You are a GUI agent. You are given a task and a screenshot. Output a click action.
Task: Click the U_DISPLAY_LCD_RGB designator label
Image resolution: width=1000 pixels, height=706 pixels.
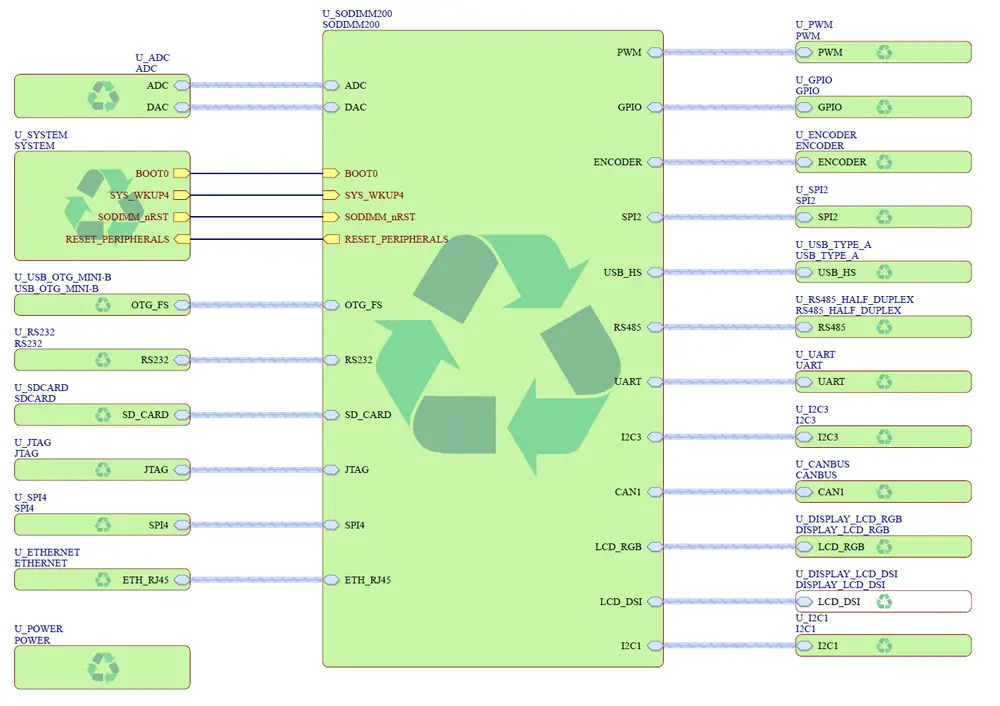point(848,519)
